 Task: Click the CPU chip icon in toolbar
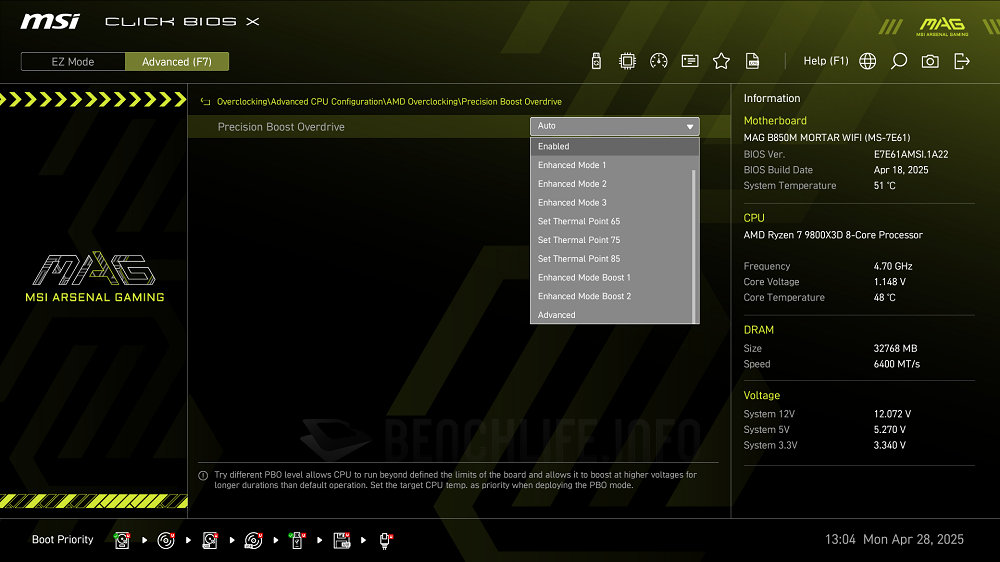coord(628,61)
